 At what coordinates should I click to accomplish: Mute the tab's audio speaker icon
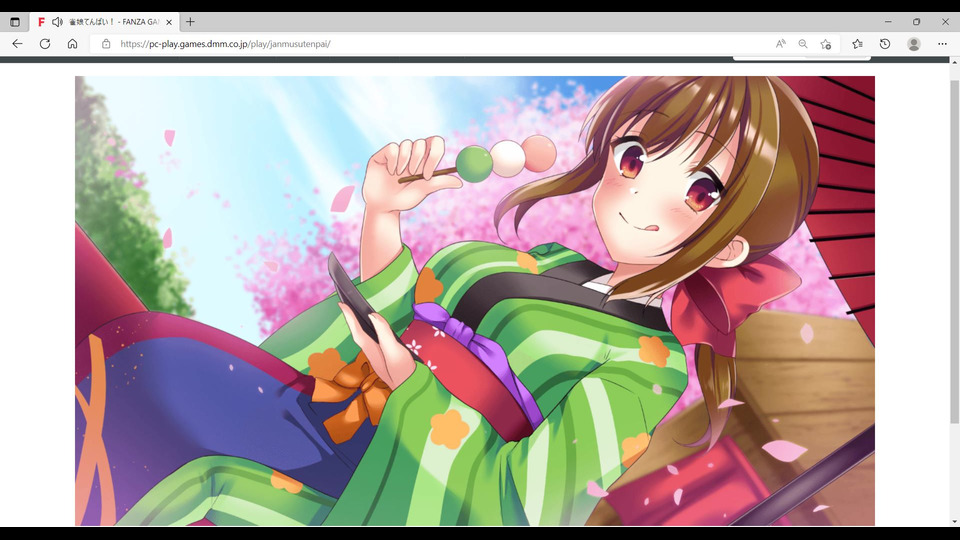pyautogui.click(x=57, y=22)
